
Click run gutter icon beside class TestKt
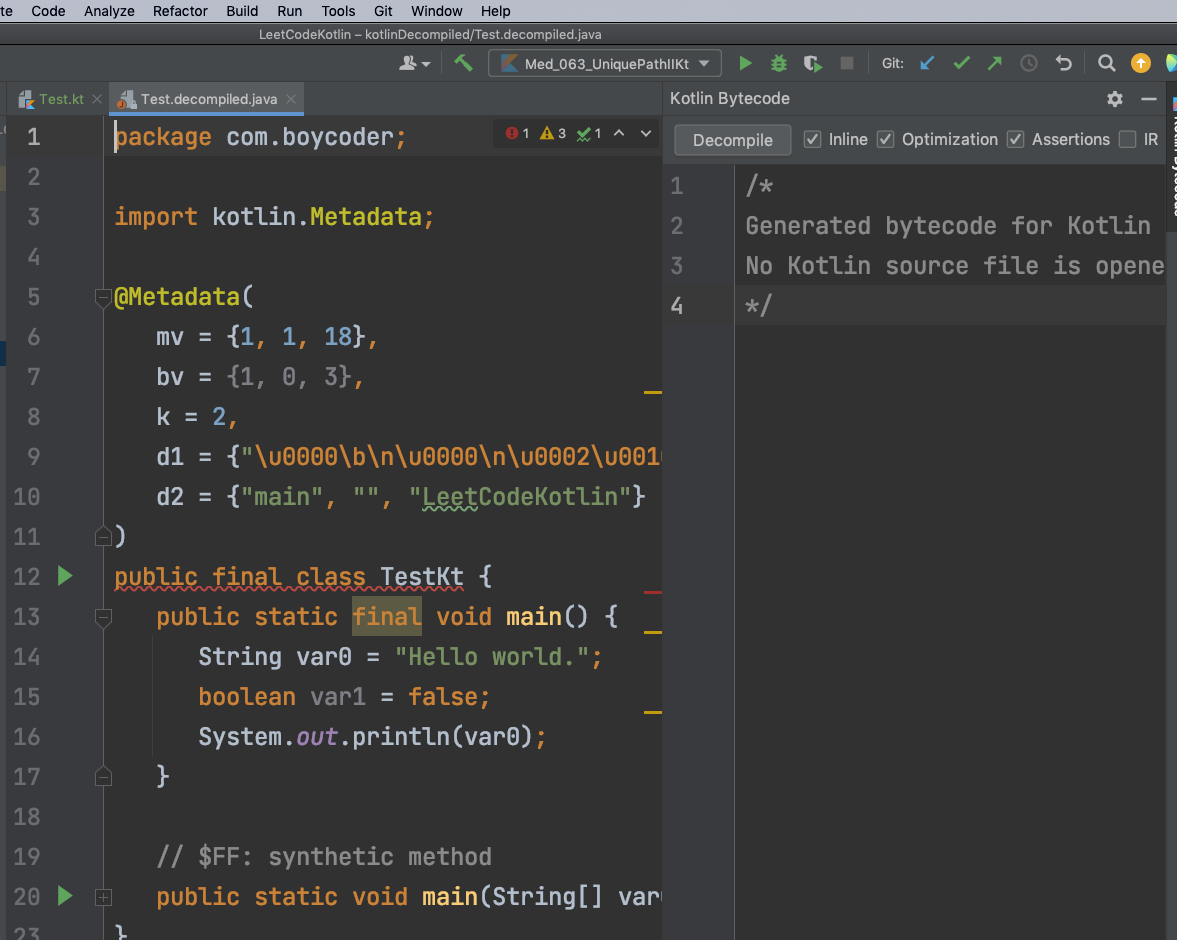[65, 576]
